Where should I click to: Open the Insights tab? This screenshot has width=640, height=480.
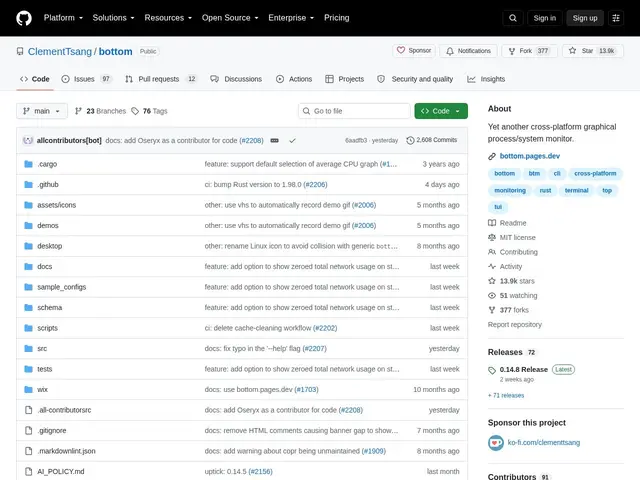click(486, 79)
